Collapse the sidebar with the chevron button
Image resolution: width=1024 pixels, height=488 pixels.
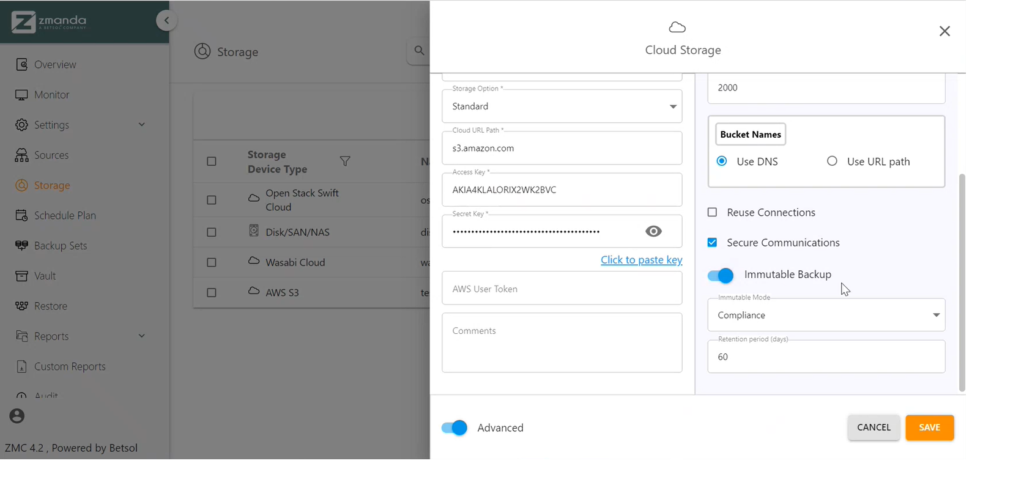167,21
